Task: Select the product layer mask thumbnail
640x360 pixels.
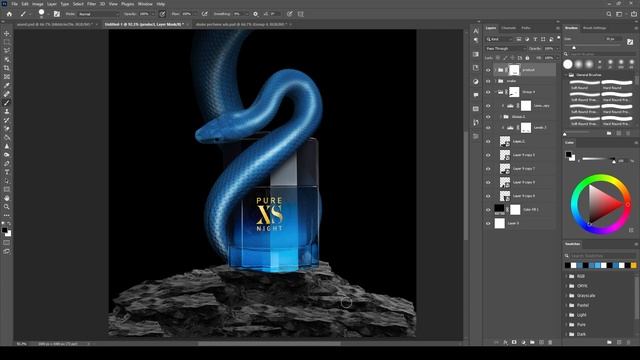Action: 514,70
